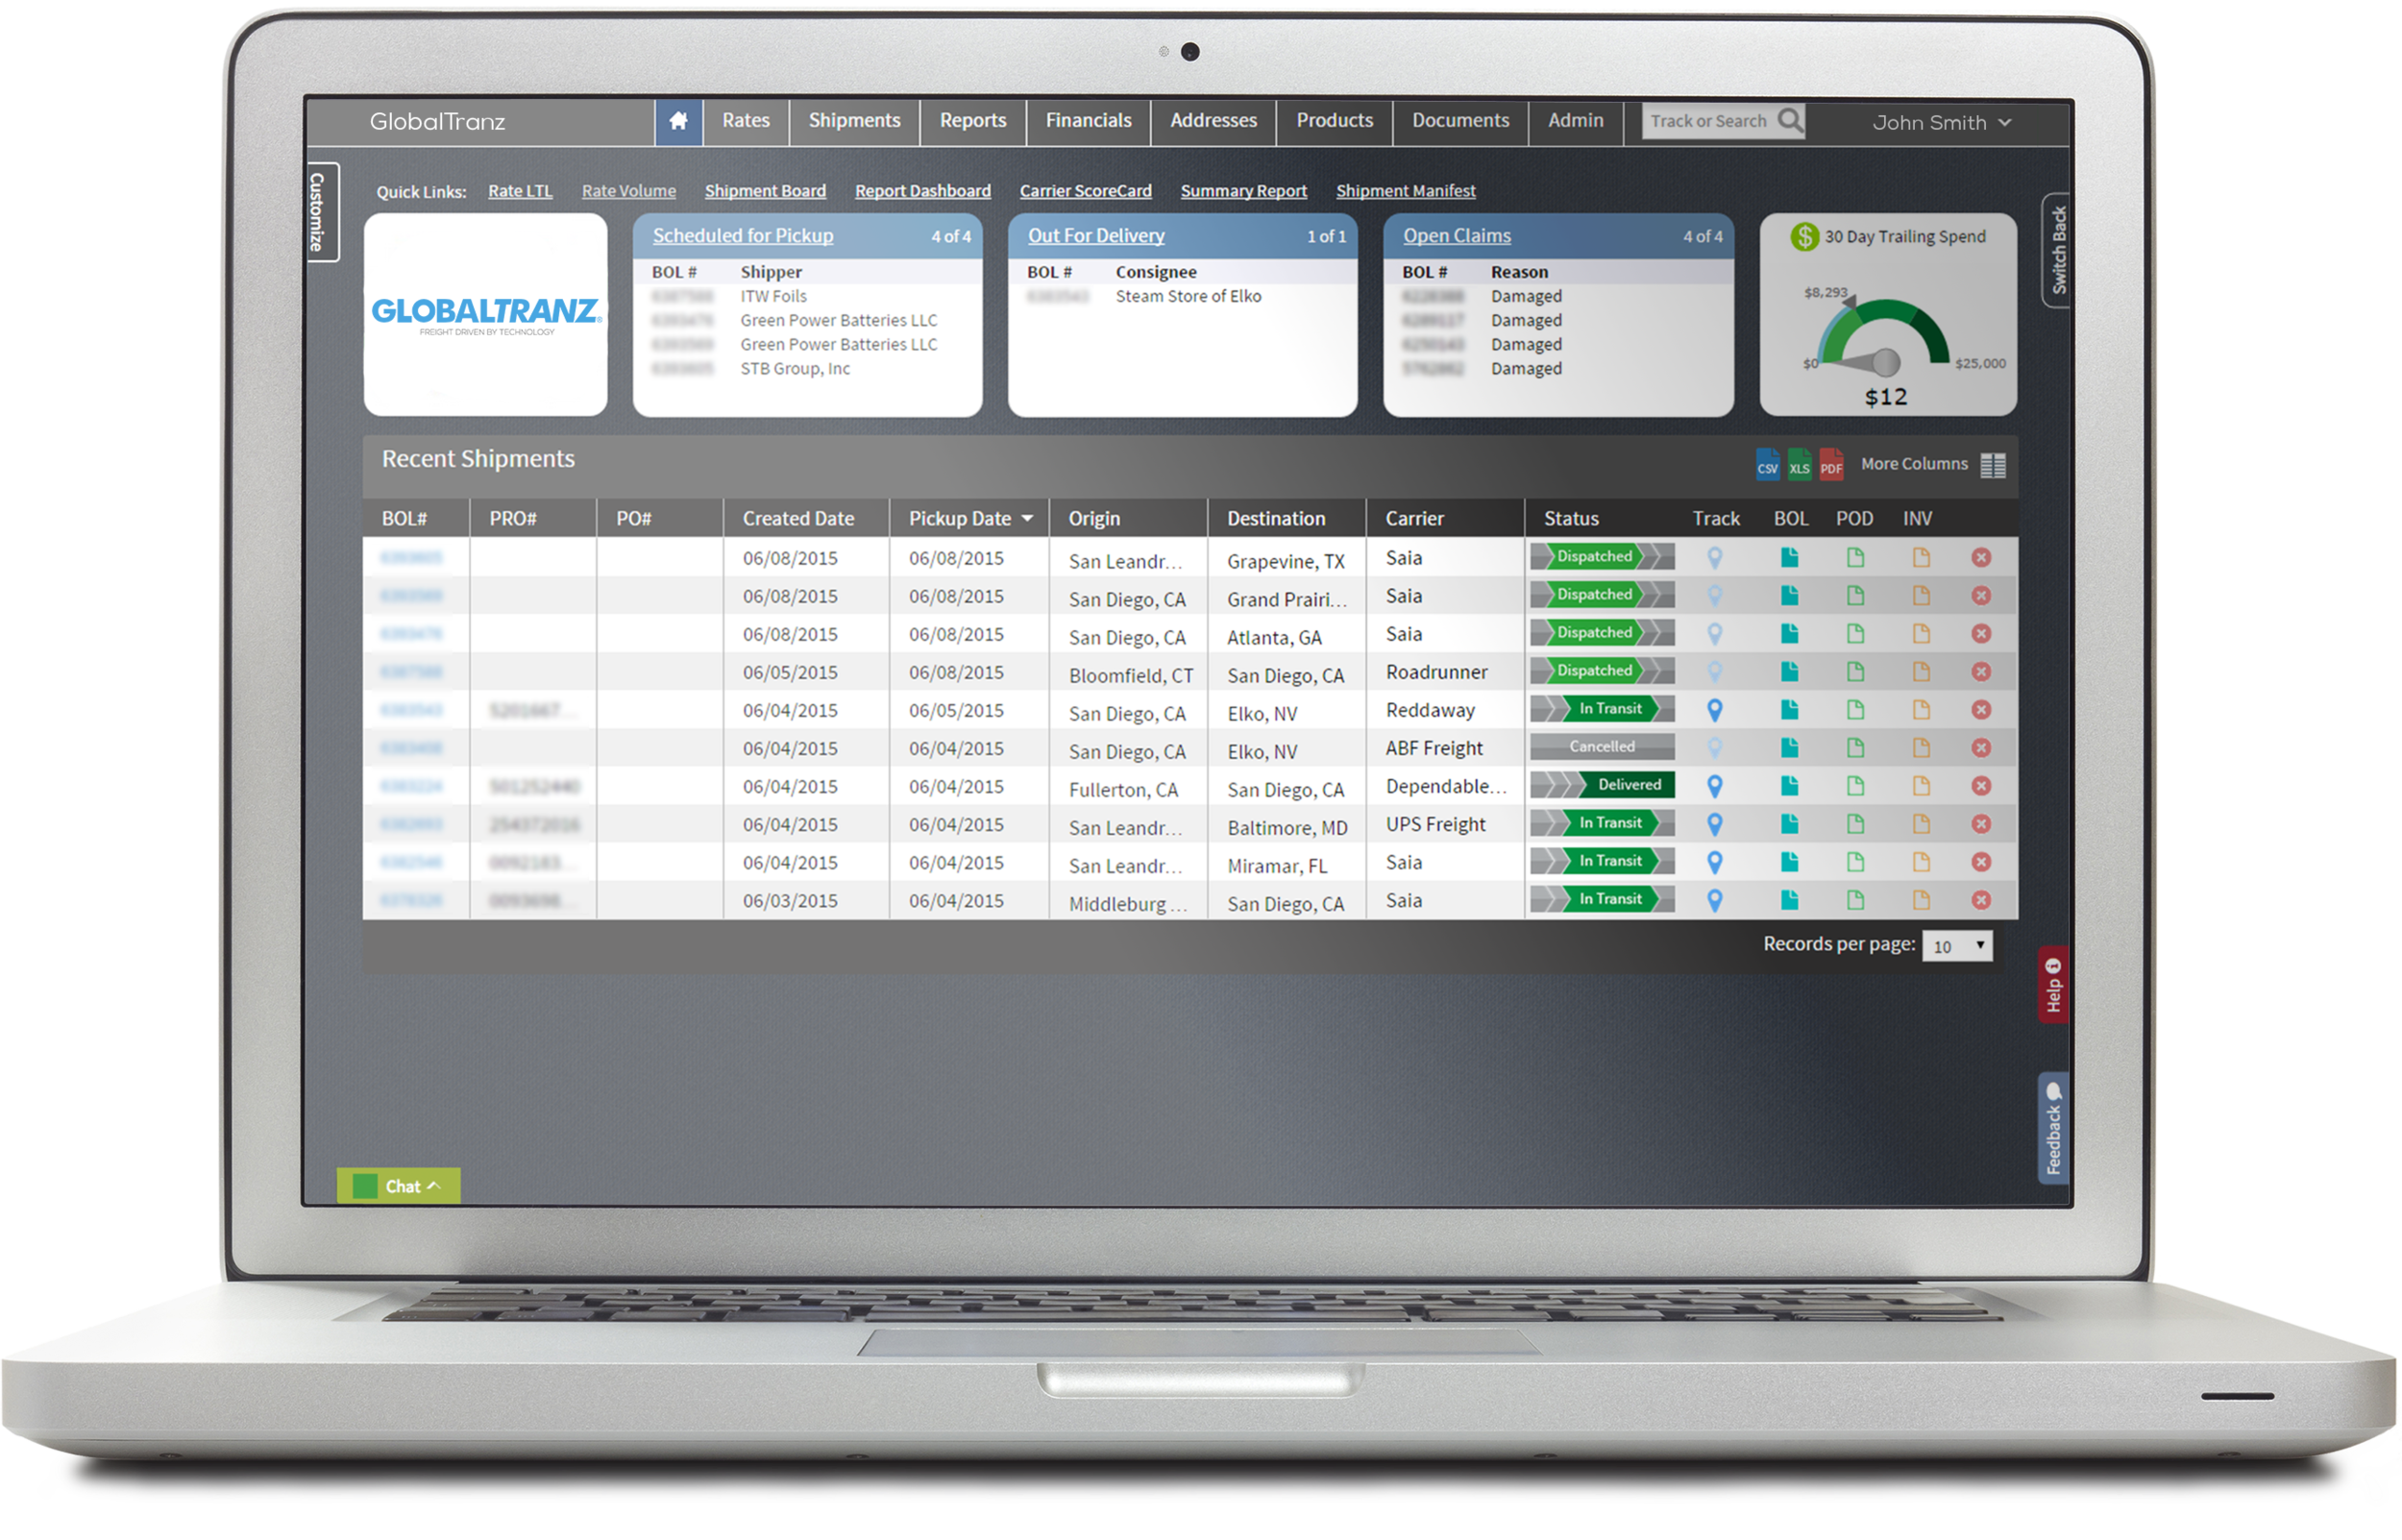Sort by the Carrier column header
The image size is (2402, 1540).
click(1414, 519)
